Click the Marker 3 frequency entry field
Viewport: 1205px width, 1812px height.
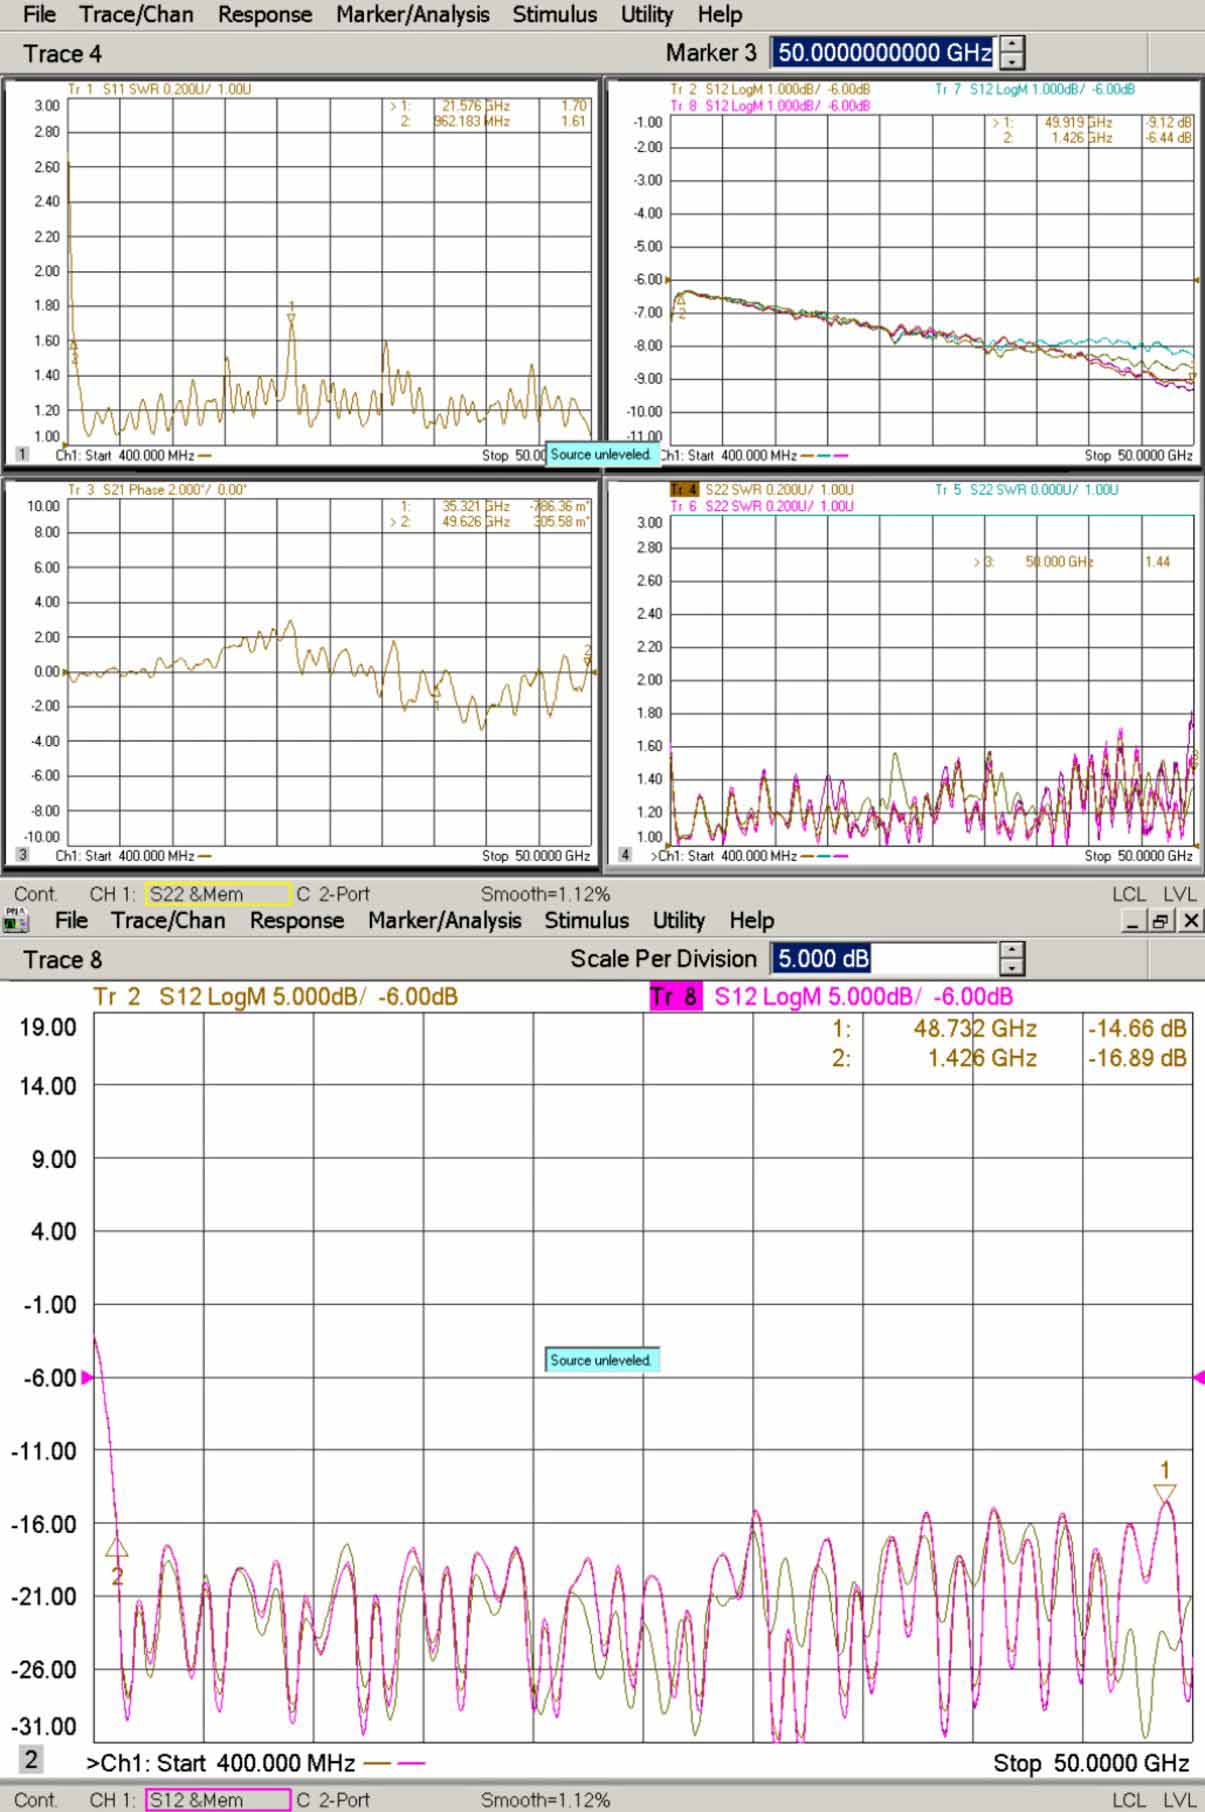tap(884, 52)
